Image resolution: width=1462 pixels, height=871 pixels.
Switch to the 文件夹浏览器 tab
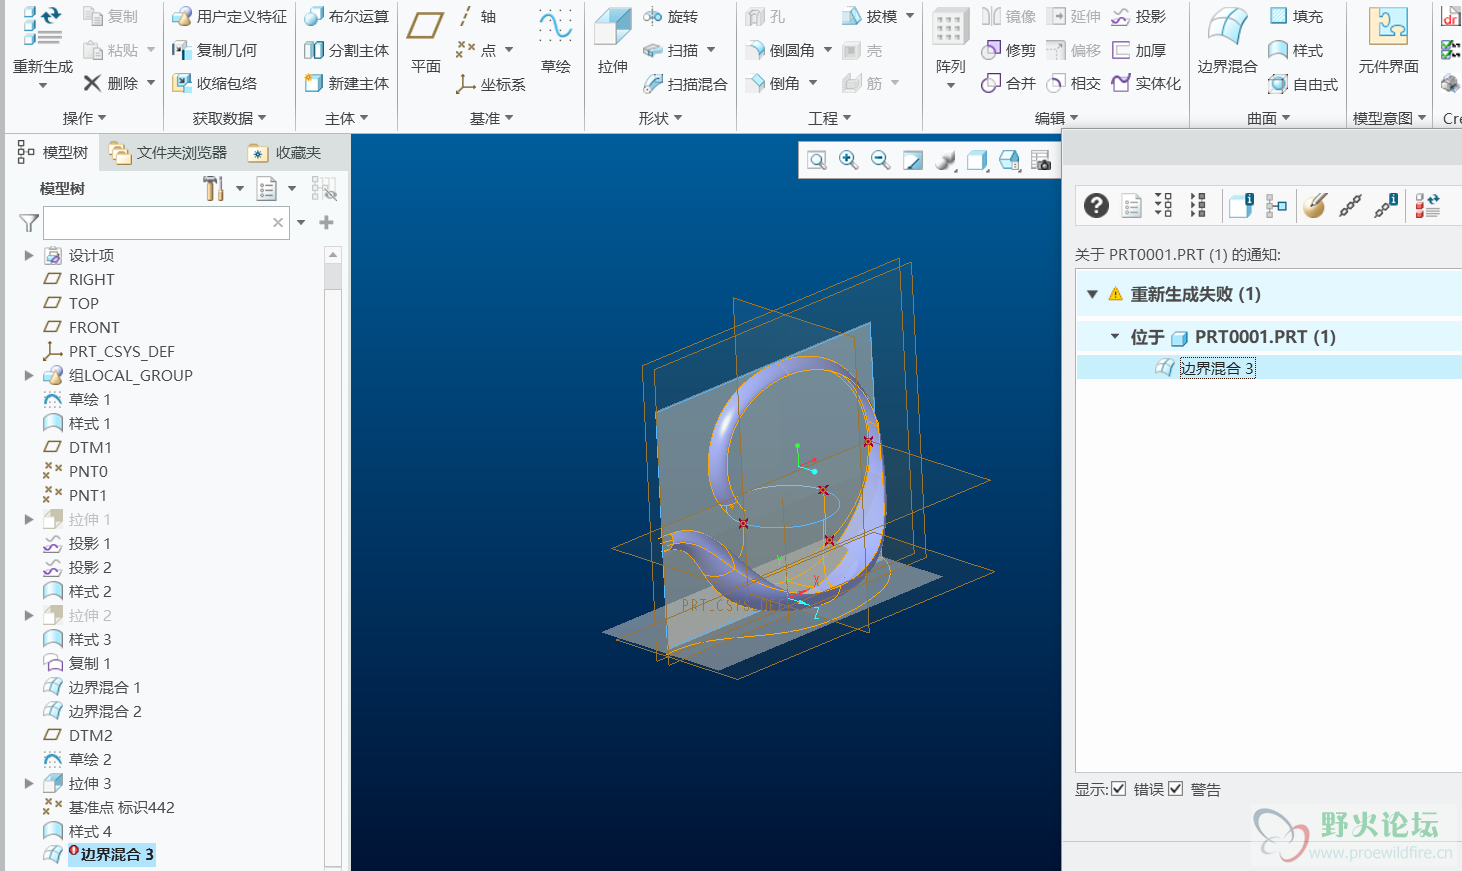pos(168,153)
